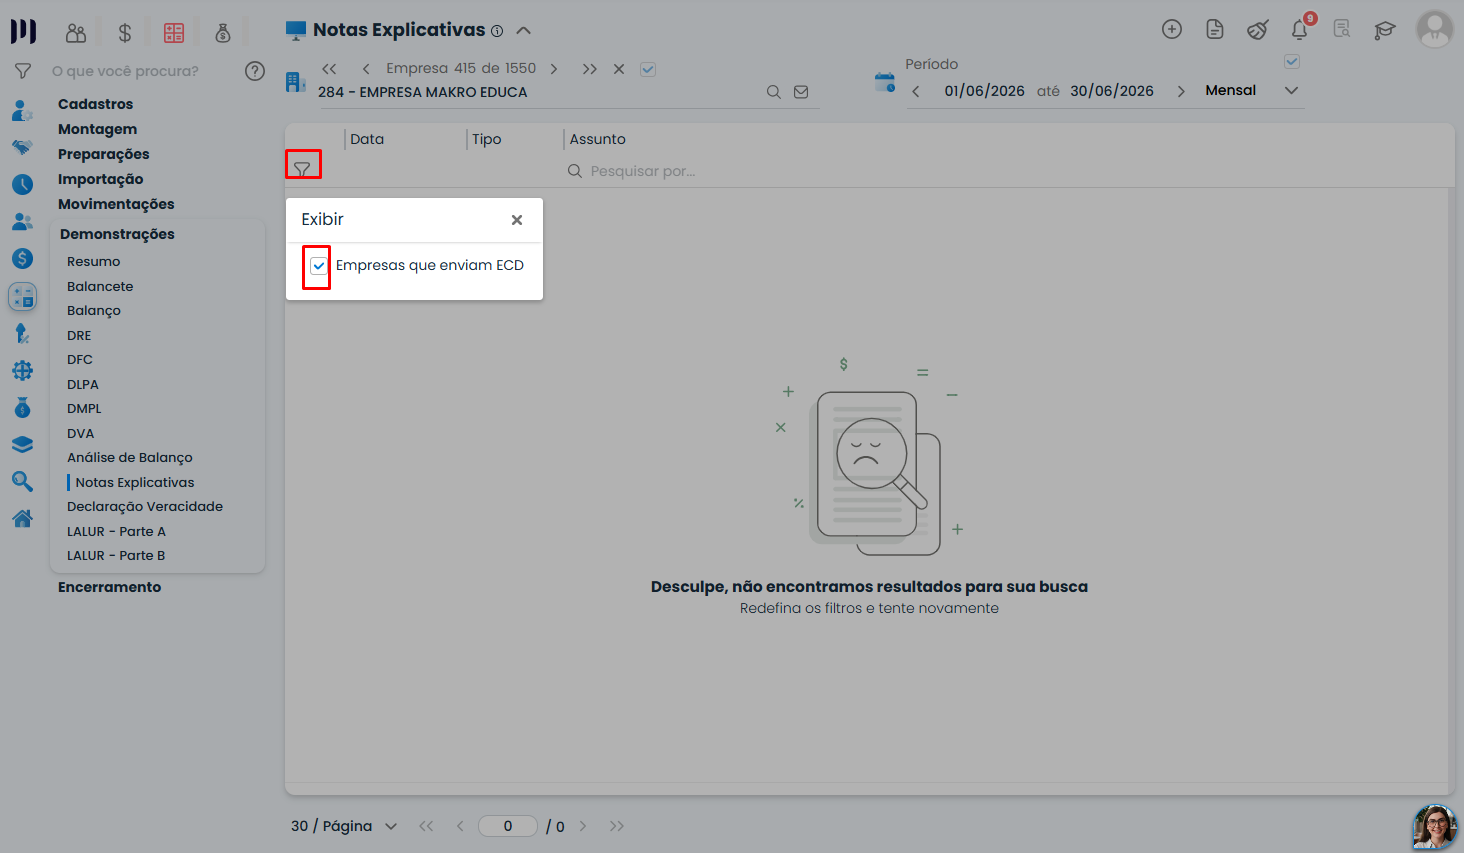Click the company search magnifier icon
The width and height of the screenshot is (1464, 853).
tap(773, 92)
